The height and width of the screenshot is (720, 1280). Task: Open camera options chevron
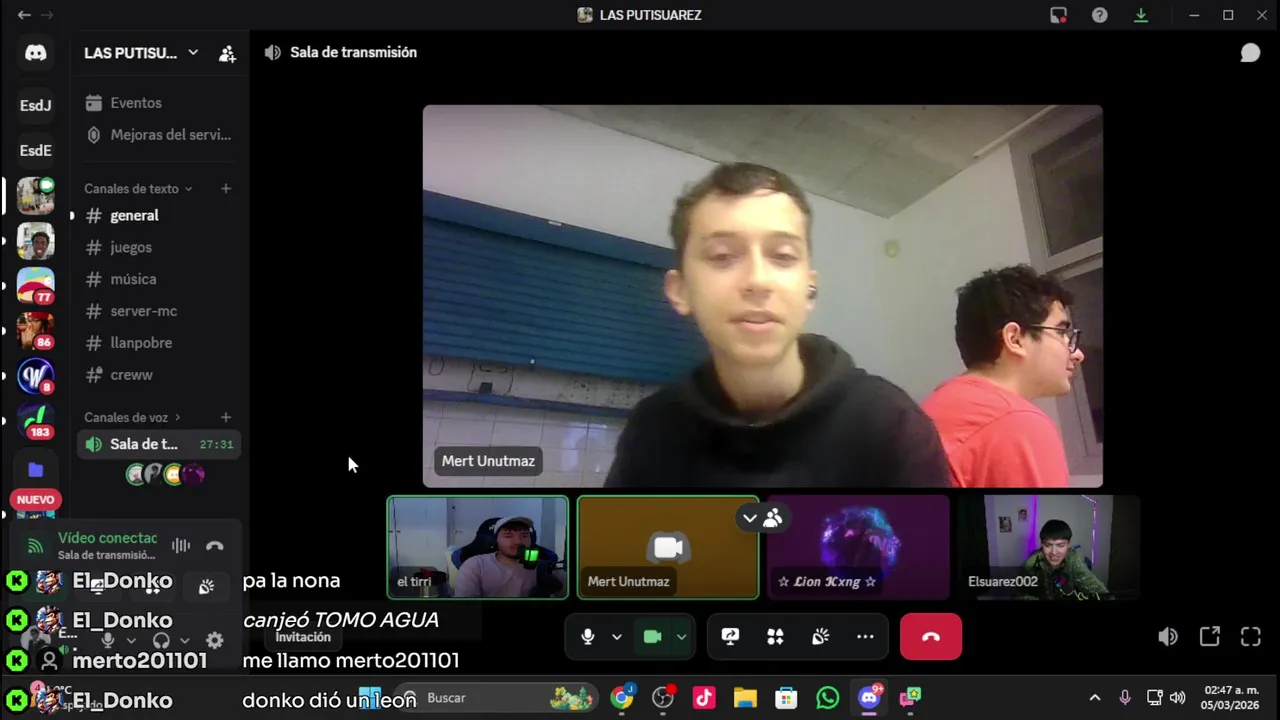point(681,637)
